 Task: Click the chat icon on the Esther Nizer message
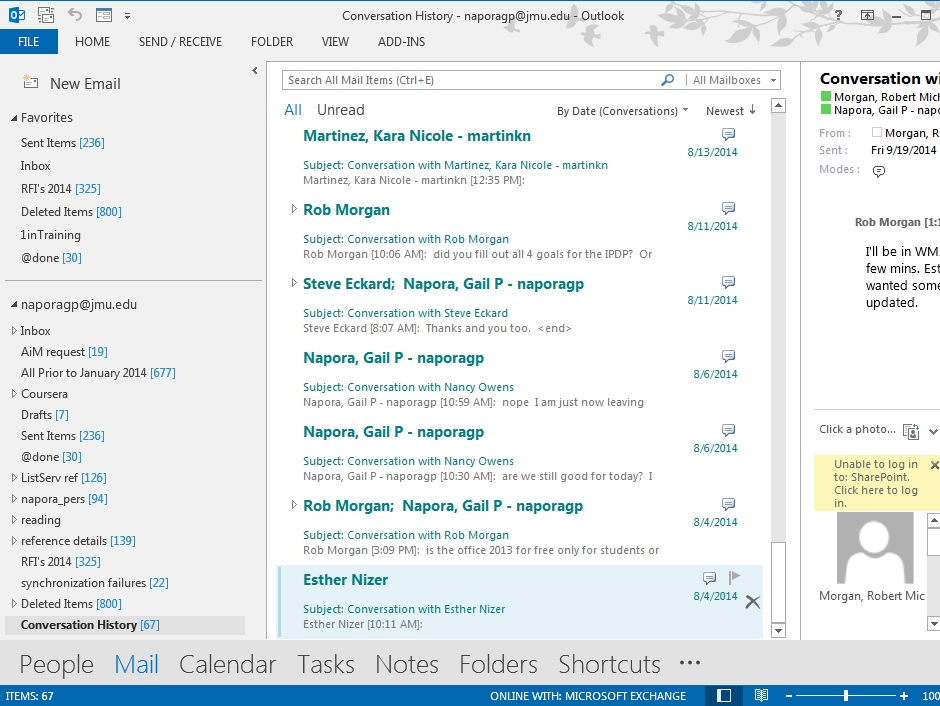(709, 578)
